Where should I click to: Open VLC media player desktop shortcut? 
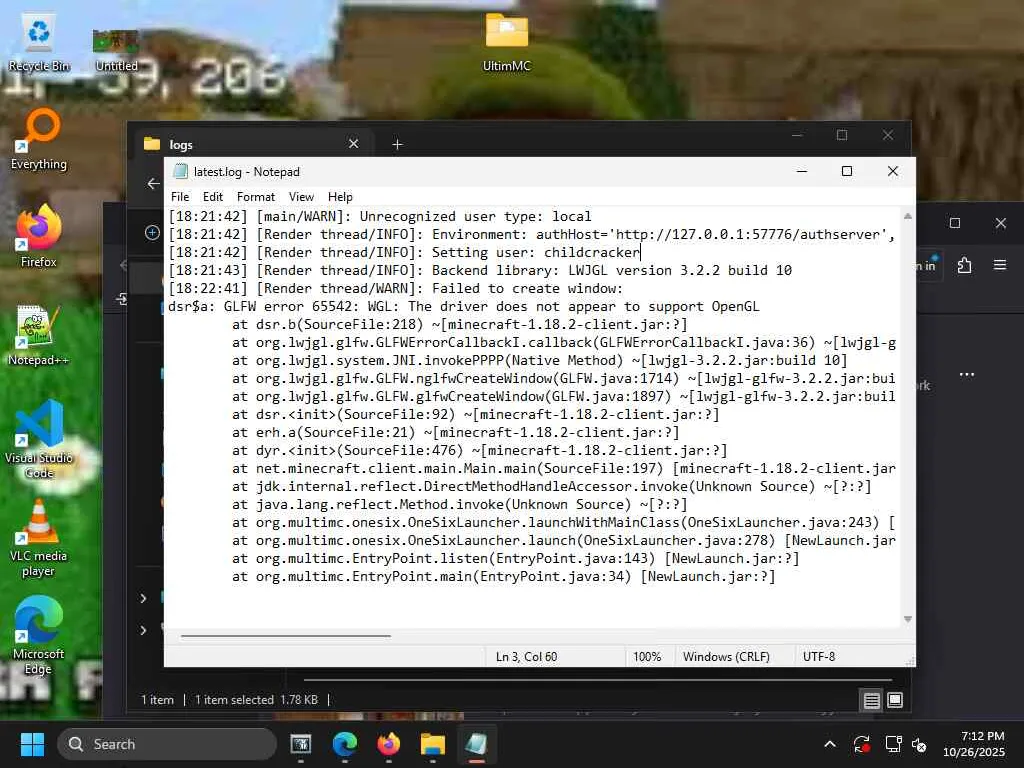pyautogui.click(x=39, y=537)
